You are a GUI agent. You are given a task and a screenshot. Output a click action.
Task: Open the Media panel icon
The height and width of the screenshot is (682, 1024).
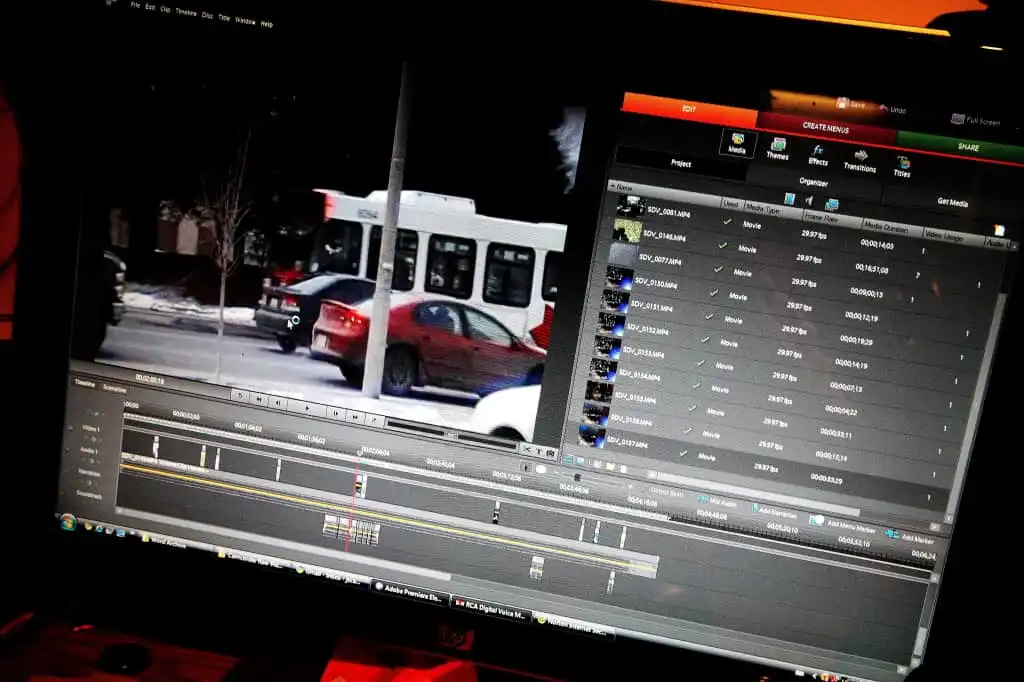coord(738,142)
